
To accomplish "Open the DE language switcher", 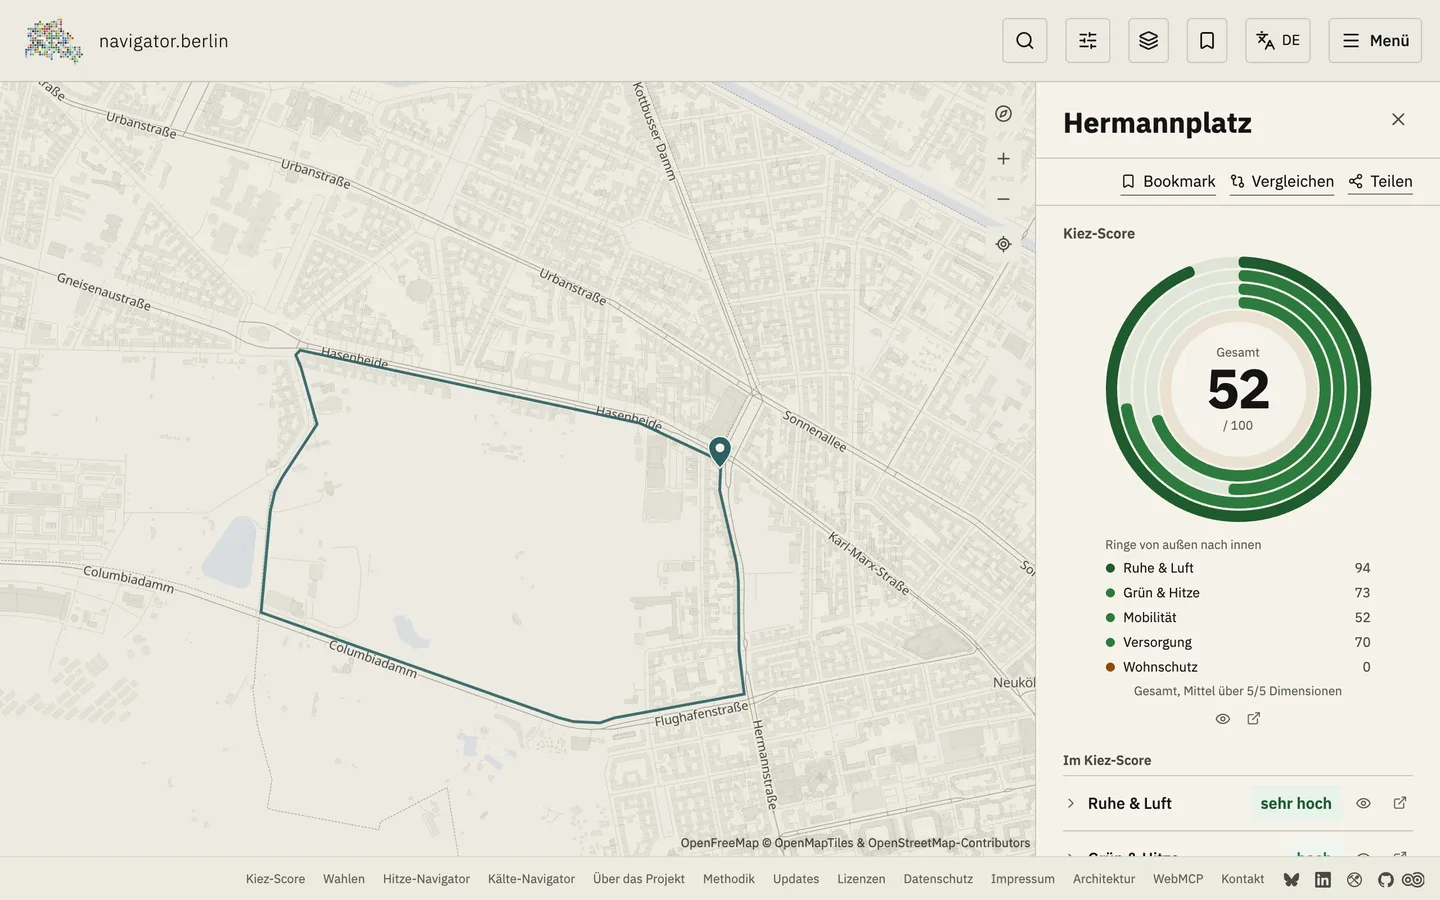I will click(1278, 41).
